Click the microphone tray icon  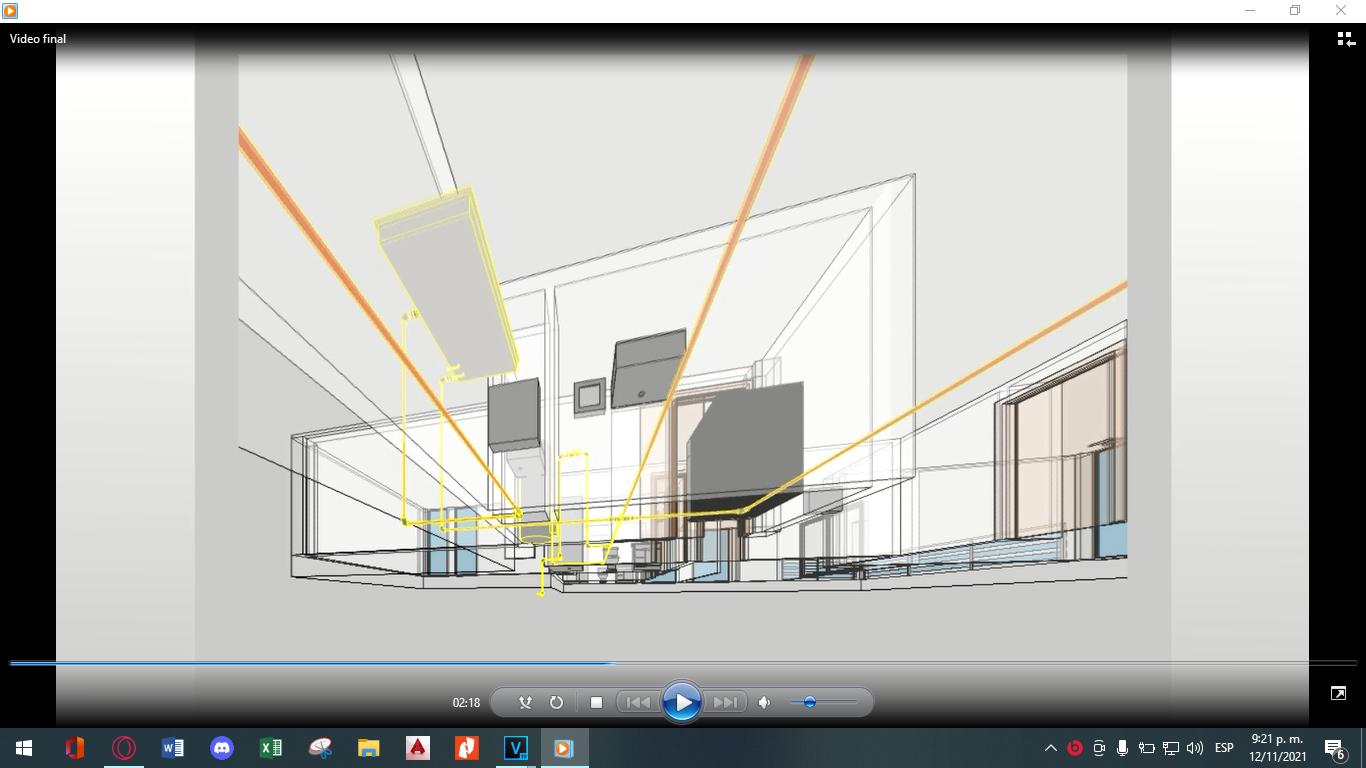[x=1123, y=748]
